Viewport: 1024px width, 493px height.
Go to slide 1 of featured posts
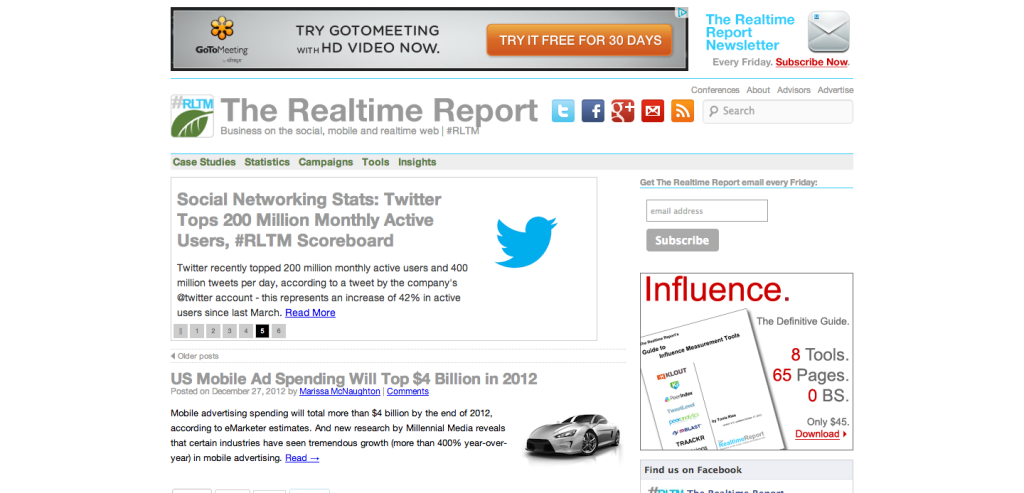click(197, 331)
